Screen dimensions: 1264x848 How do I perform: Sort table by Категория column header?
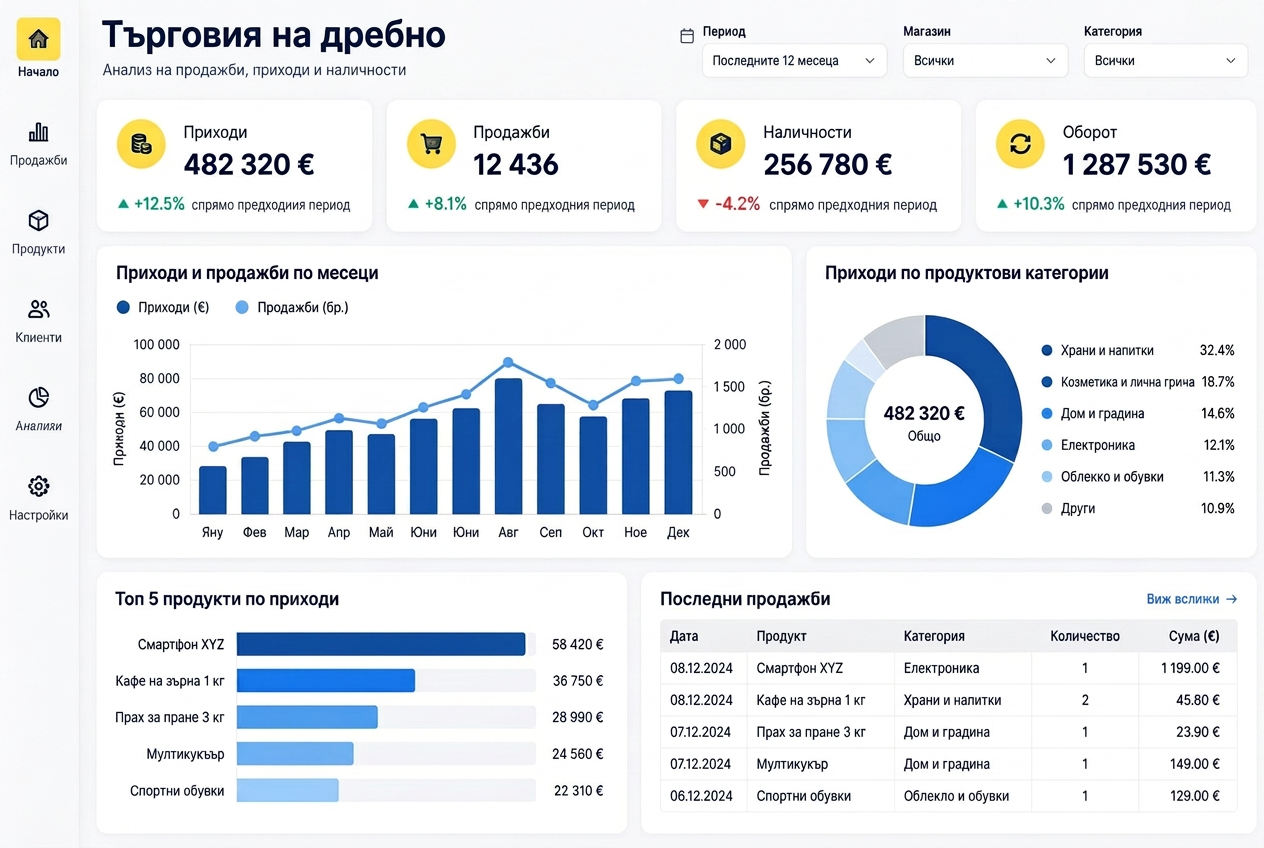pos(934,636)
